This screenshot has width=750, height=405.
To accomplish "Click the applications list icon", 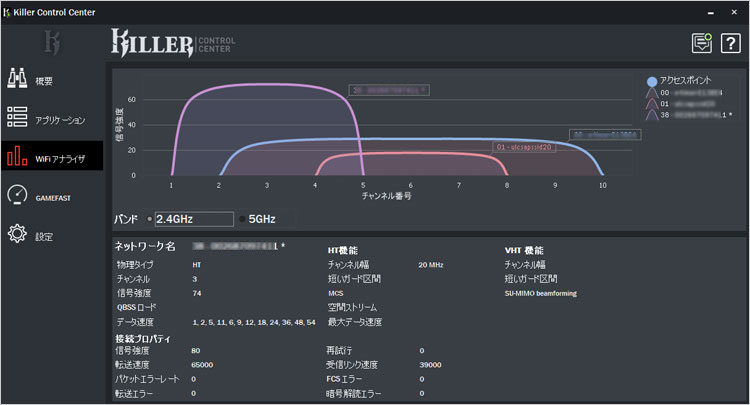I will point(17,117).
